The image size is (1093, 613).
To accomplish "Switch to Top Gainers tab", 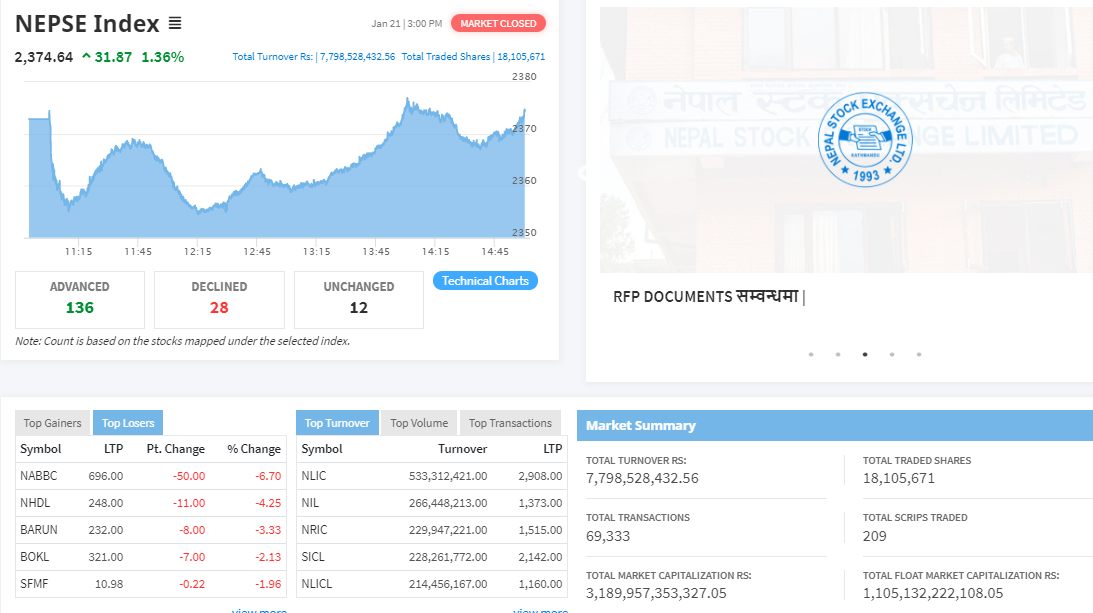I will click(x=52, y=423).
